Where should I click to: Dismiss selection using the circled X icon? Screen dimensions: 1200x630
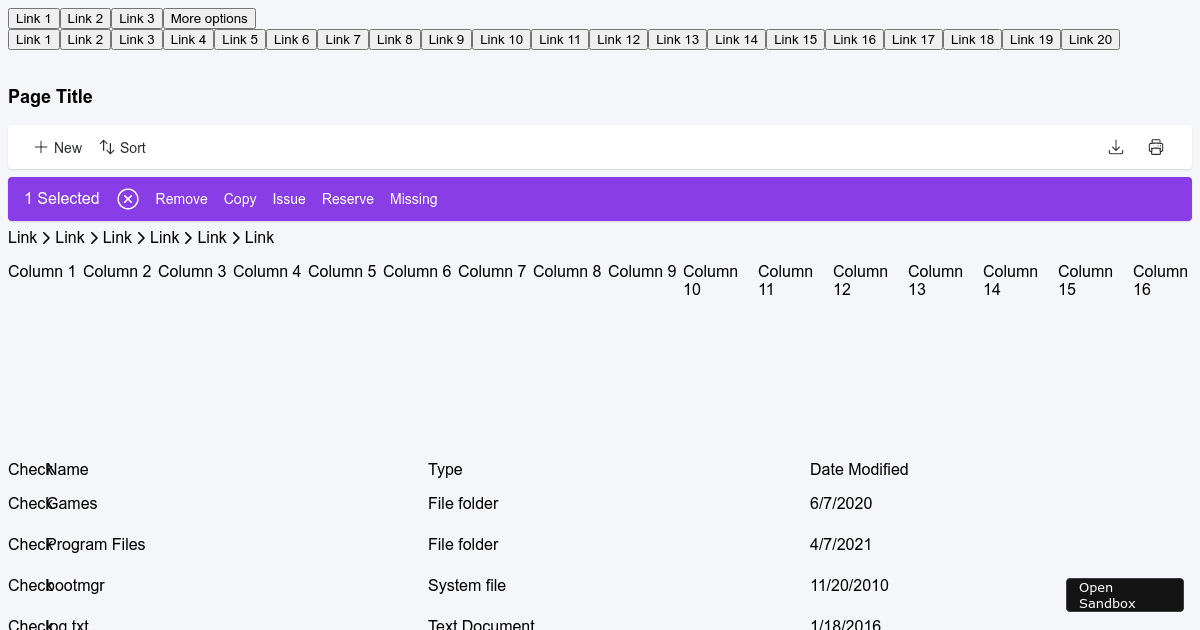pos(128,199)
